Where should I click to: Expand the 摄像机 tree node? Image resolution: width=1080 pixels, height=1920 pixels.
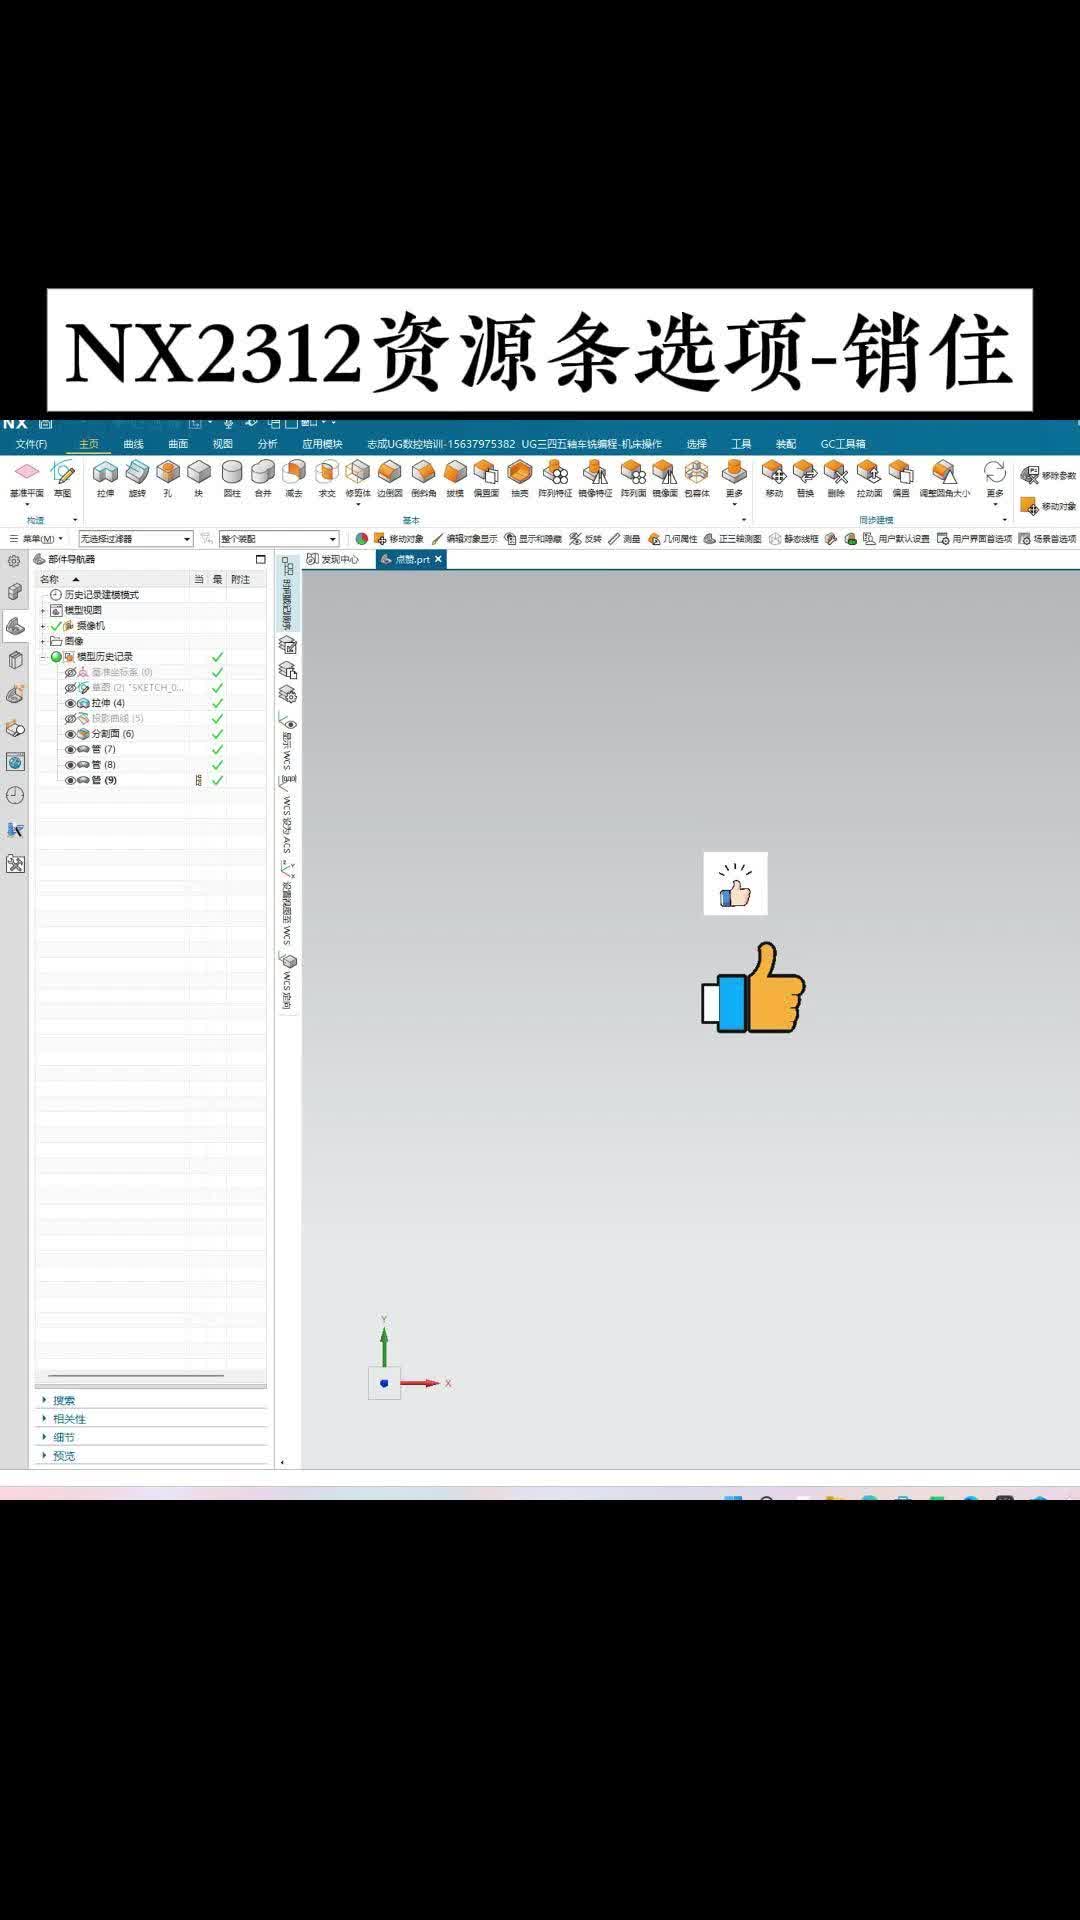coord(43,626)
